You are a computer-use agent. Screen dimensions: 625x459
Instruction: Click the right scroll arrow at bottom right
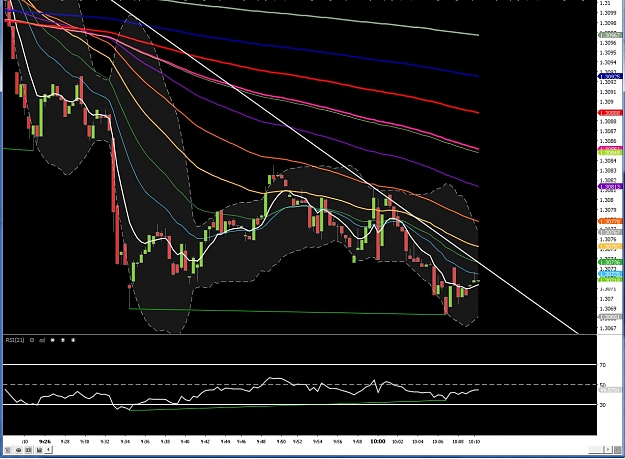[x=608, y=449]
